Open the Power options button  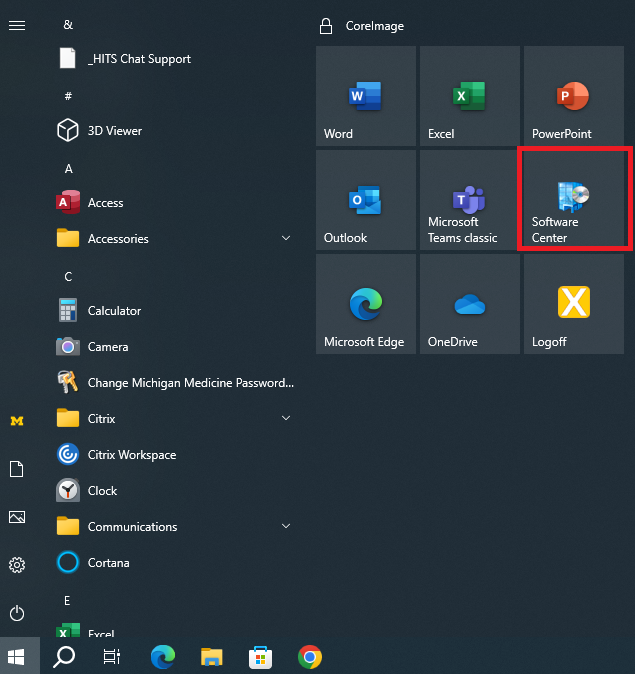pos(17,613)
